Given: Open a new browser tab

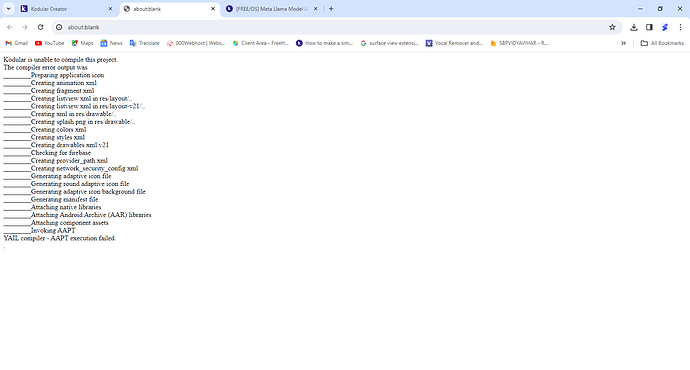Looking at the screenshot, I should 331,9.
